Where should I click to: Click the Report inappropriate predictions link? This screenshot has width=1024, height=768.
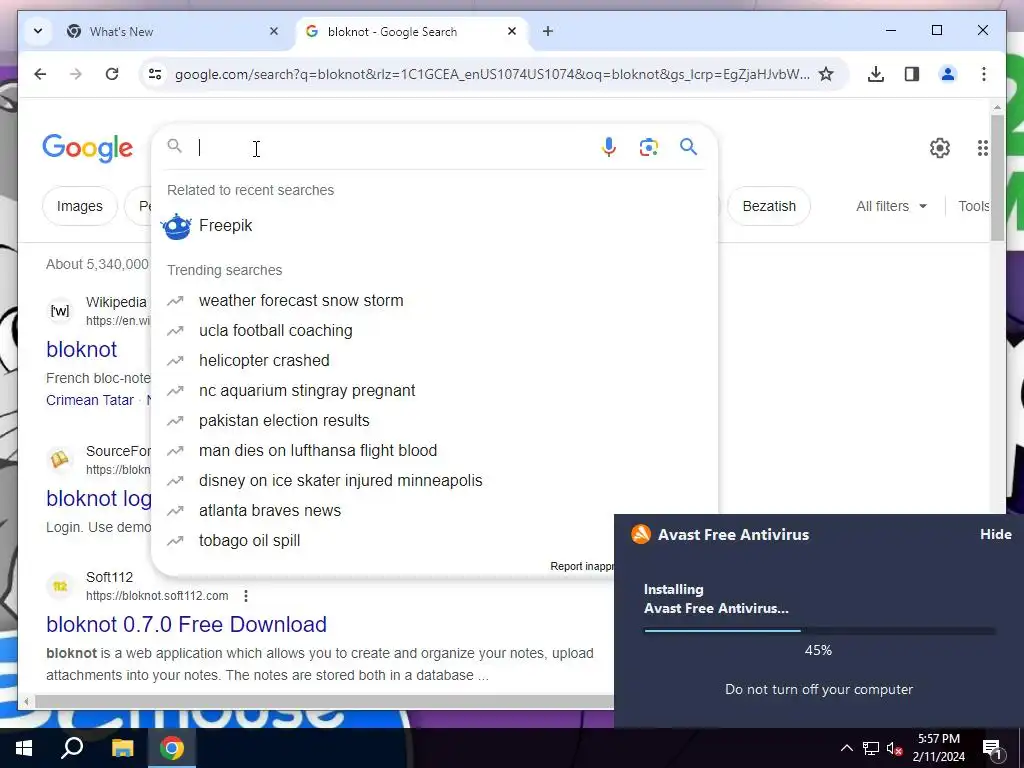(581, 566)
